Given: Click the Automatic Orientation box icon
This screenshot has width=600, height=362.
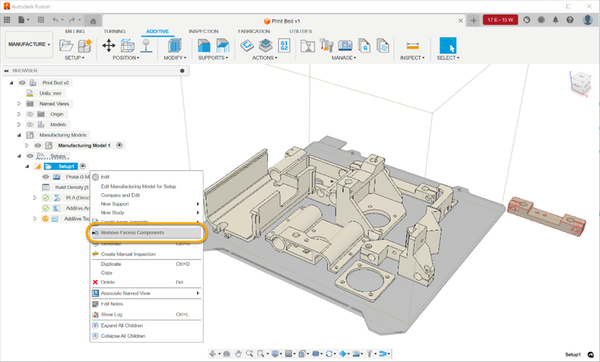Looking at the screenshot, I should [128, 46].
